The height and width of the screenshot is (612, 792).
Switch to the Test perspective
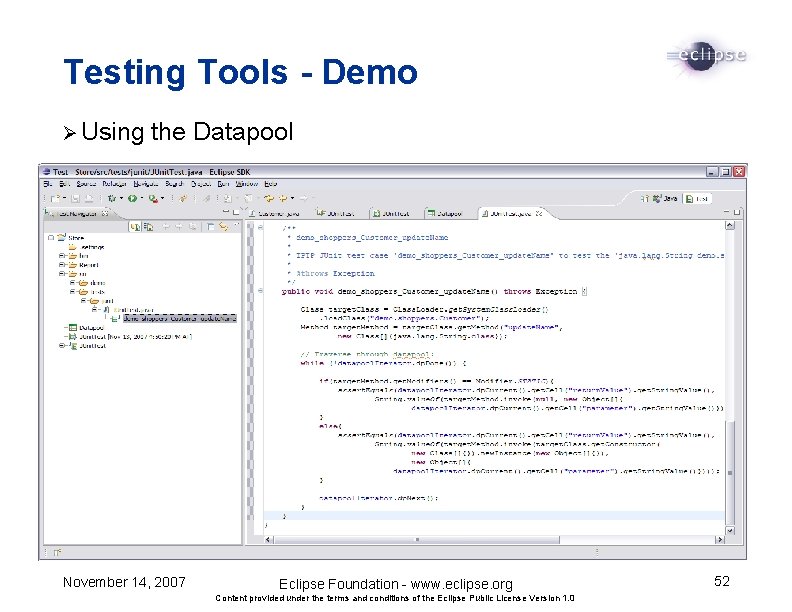pyautogui.click(x=697, y=198)
